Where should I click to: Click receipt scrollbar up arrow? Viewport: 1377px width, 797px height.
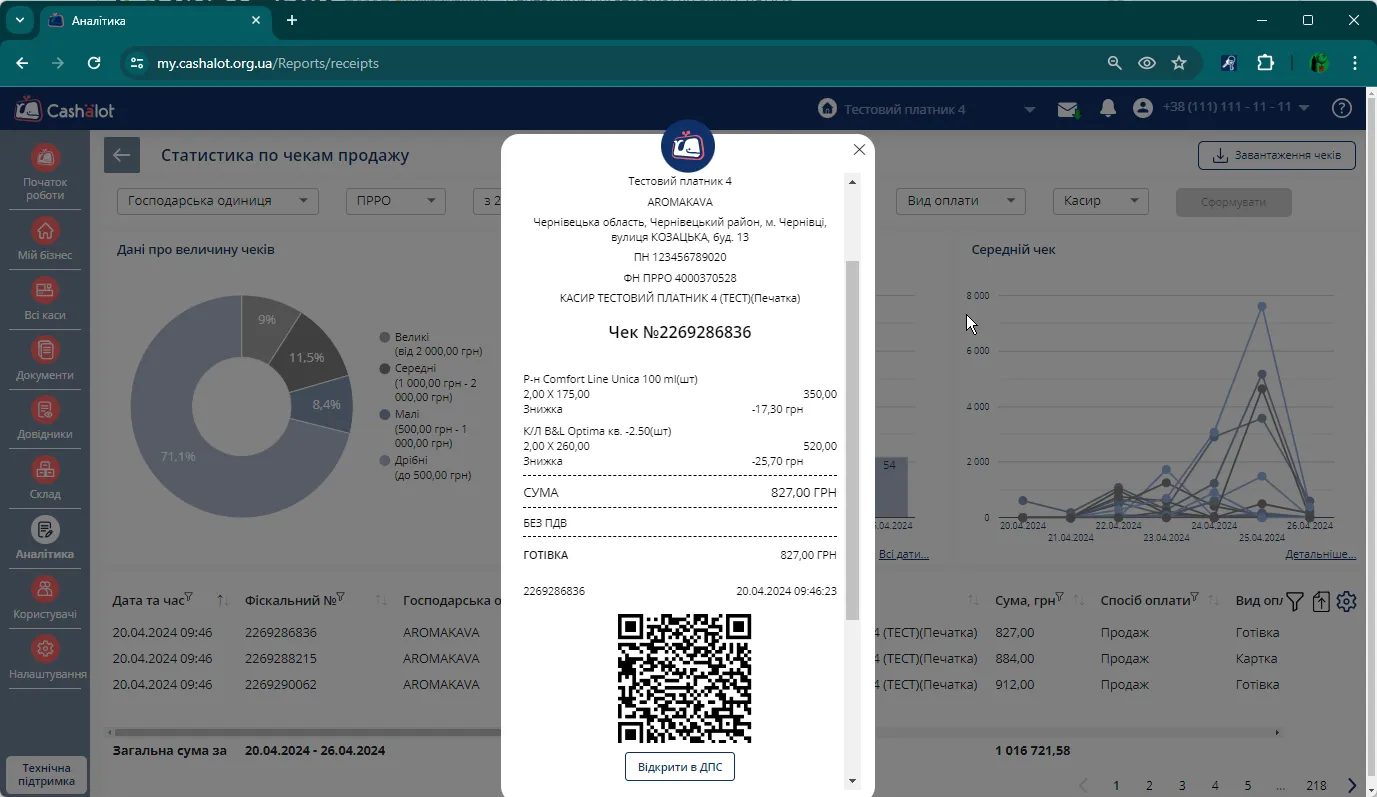pyautogui.click(x=853, y=182)
